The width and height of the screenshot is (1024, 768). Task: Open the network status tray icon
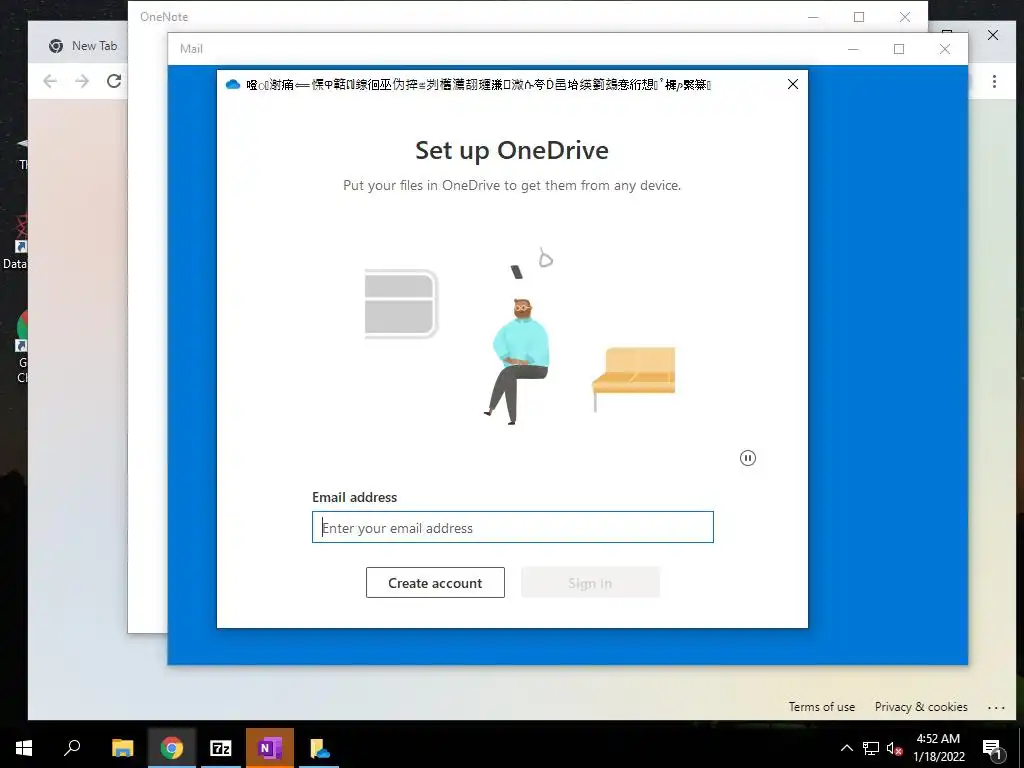[x=871, y=748]
